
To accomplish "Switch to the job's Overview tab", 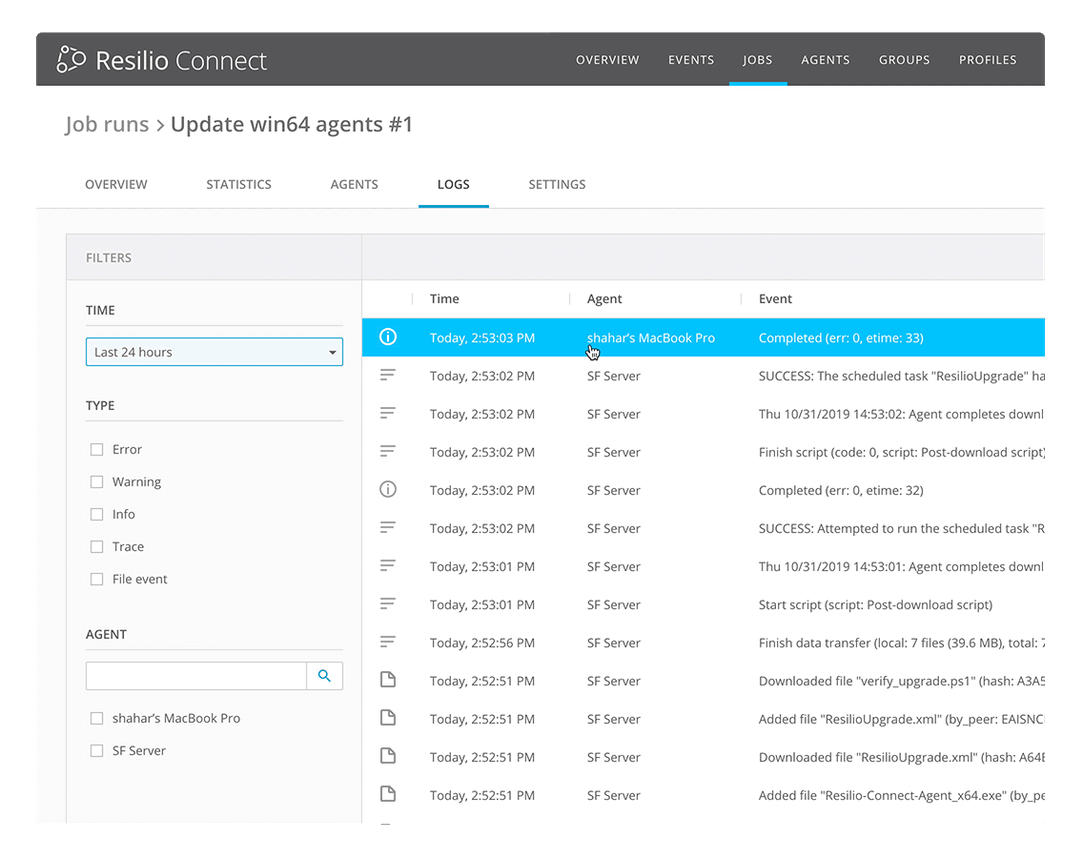I will tap(116, 185).
